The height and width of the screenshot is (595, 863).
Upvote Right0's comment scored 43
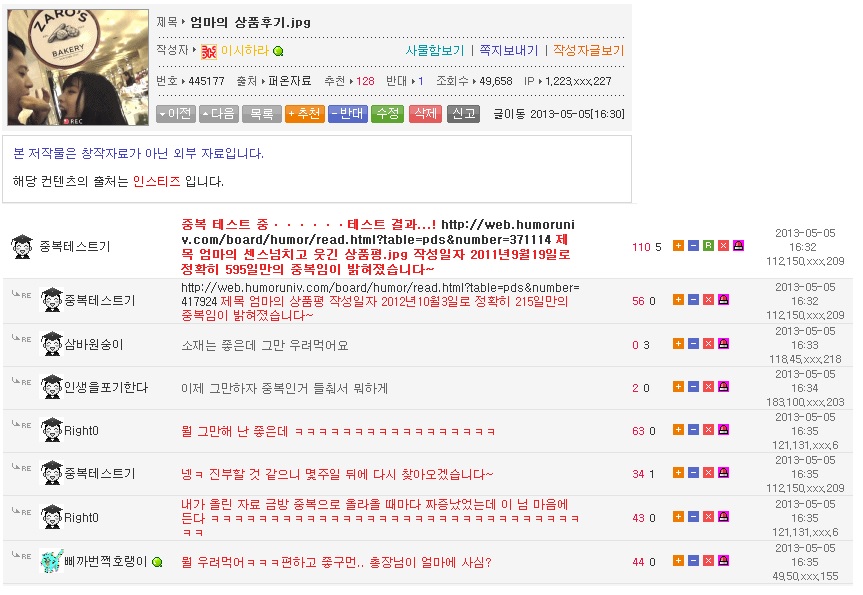click(x=678, y=517)
